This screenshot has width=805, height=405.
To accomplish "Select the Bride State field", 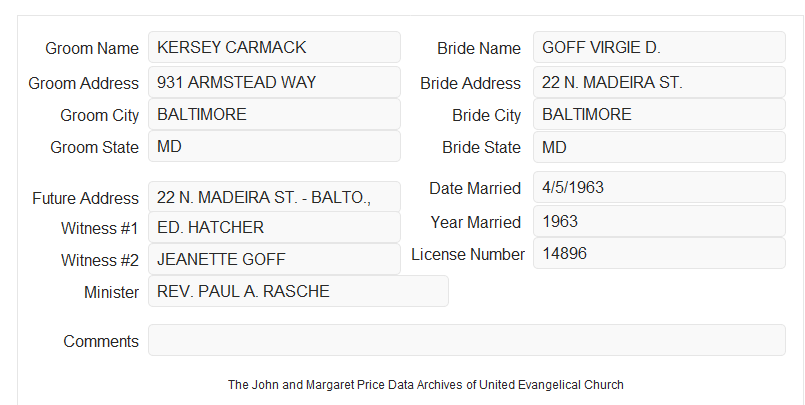I will point(659,147).
